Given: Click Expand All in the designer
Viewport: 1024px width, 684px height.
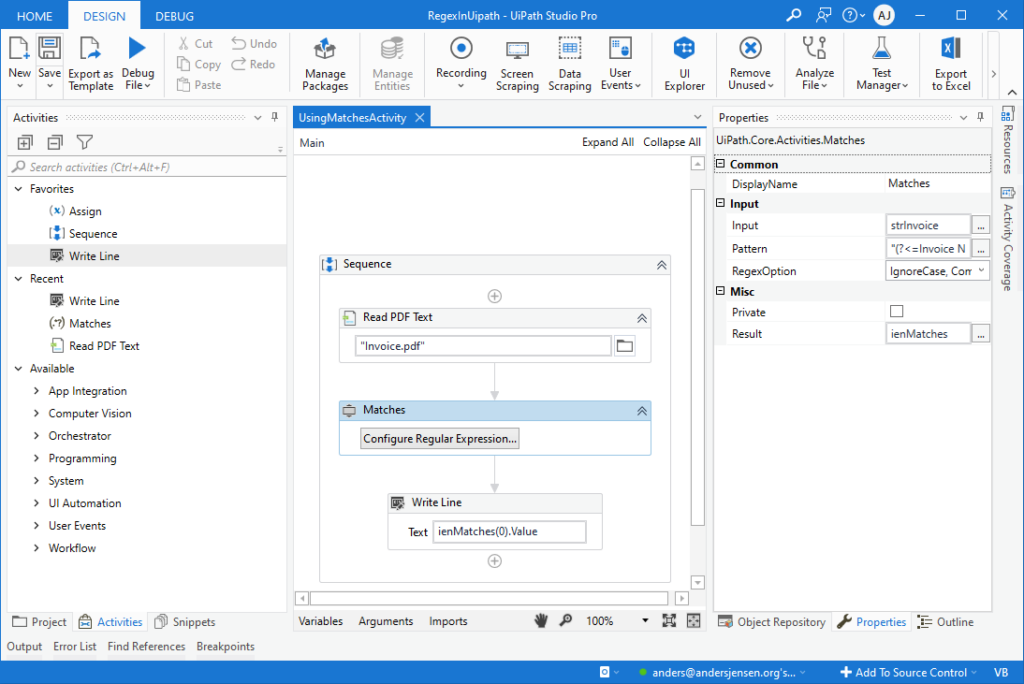Looking at the screenshot, I should pos(607,142).
